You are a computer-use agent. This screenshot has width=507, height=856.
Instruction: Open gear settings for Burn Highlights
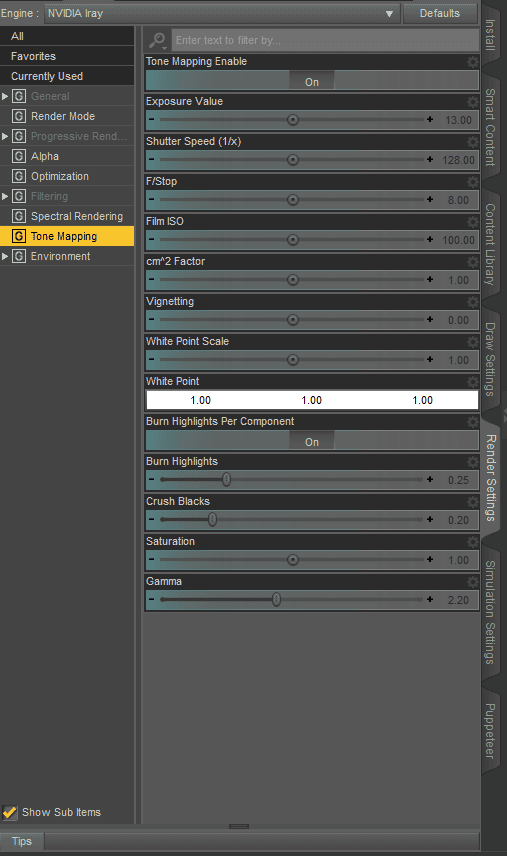coord(473,462)
